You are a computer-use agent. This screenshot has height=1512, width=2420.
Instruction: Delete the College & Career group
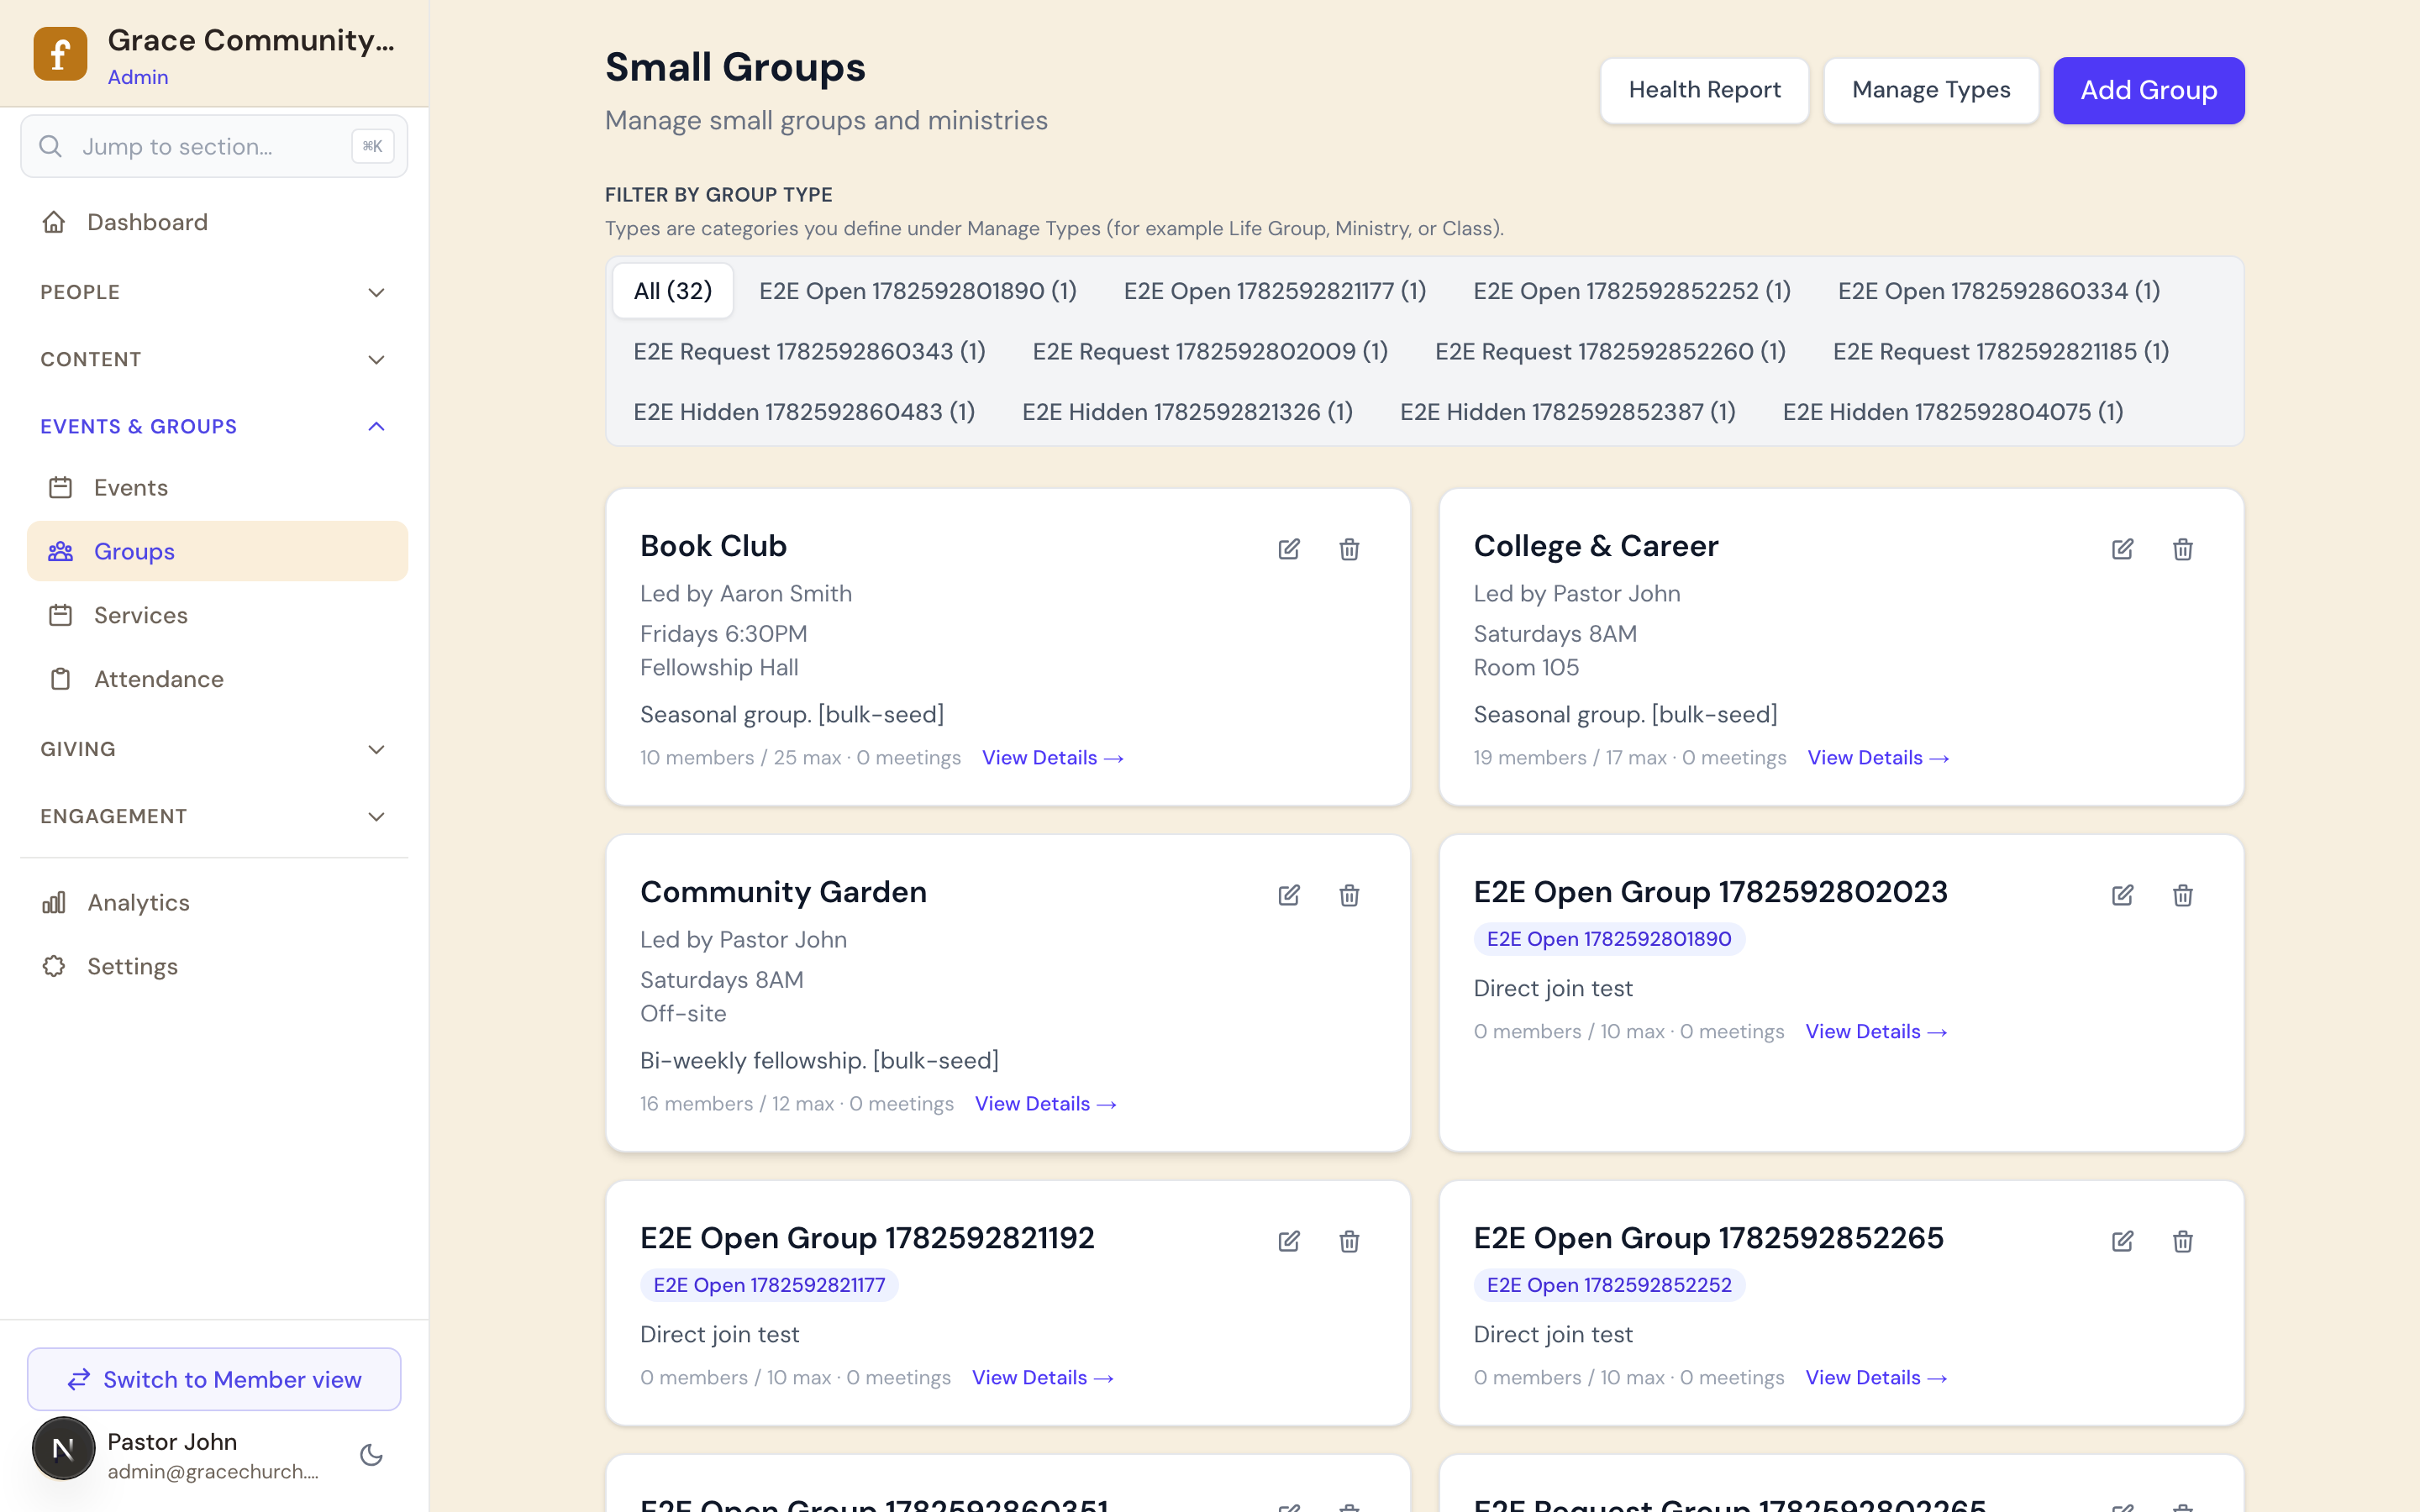pyautogui.click(x=2182, y=549)
